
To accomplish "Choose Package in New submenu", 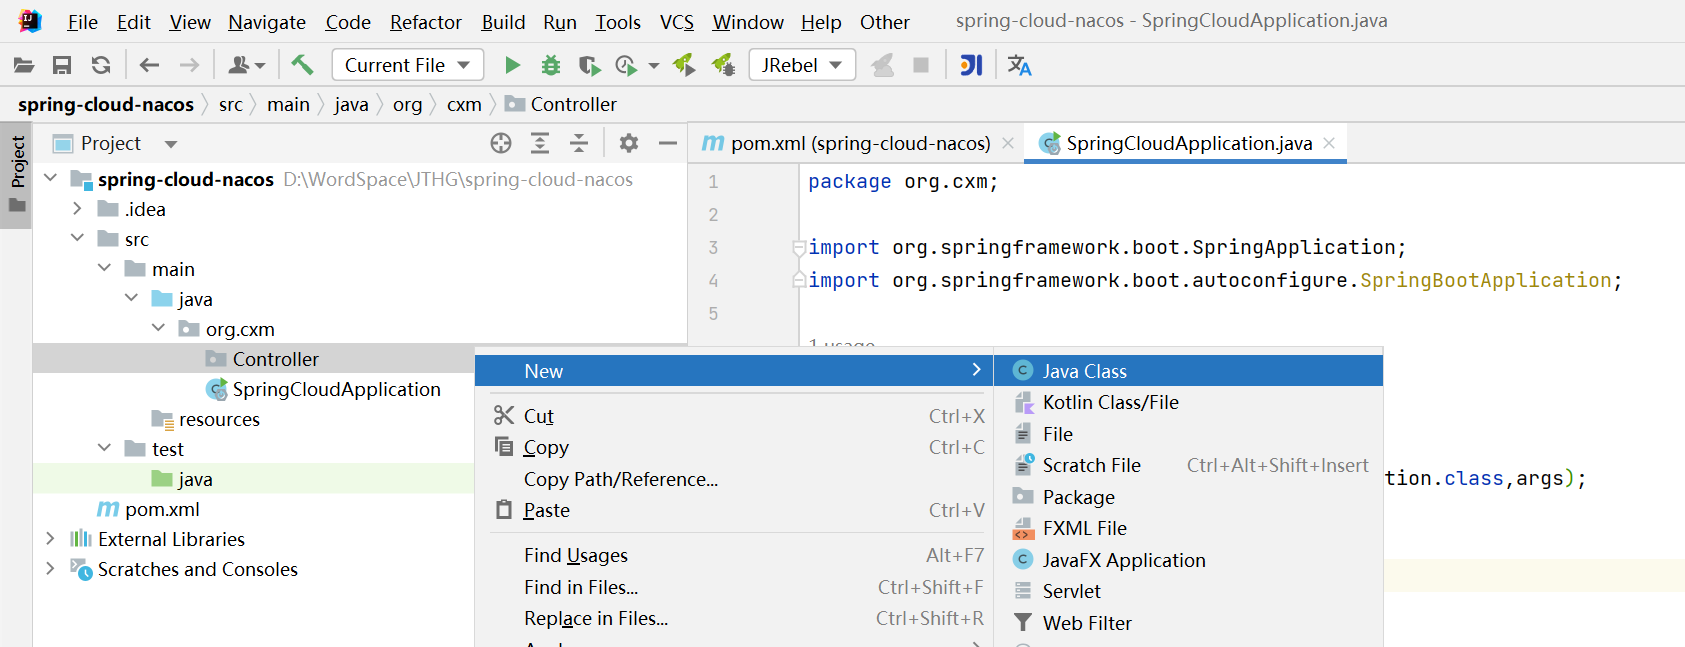I will click(1188, 497).
